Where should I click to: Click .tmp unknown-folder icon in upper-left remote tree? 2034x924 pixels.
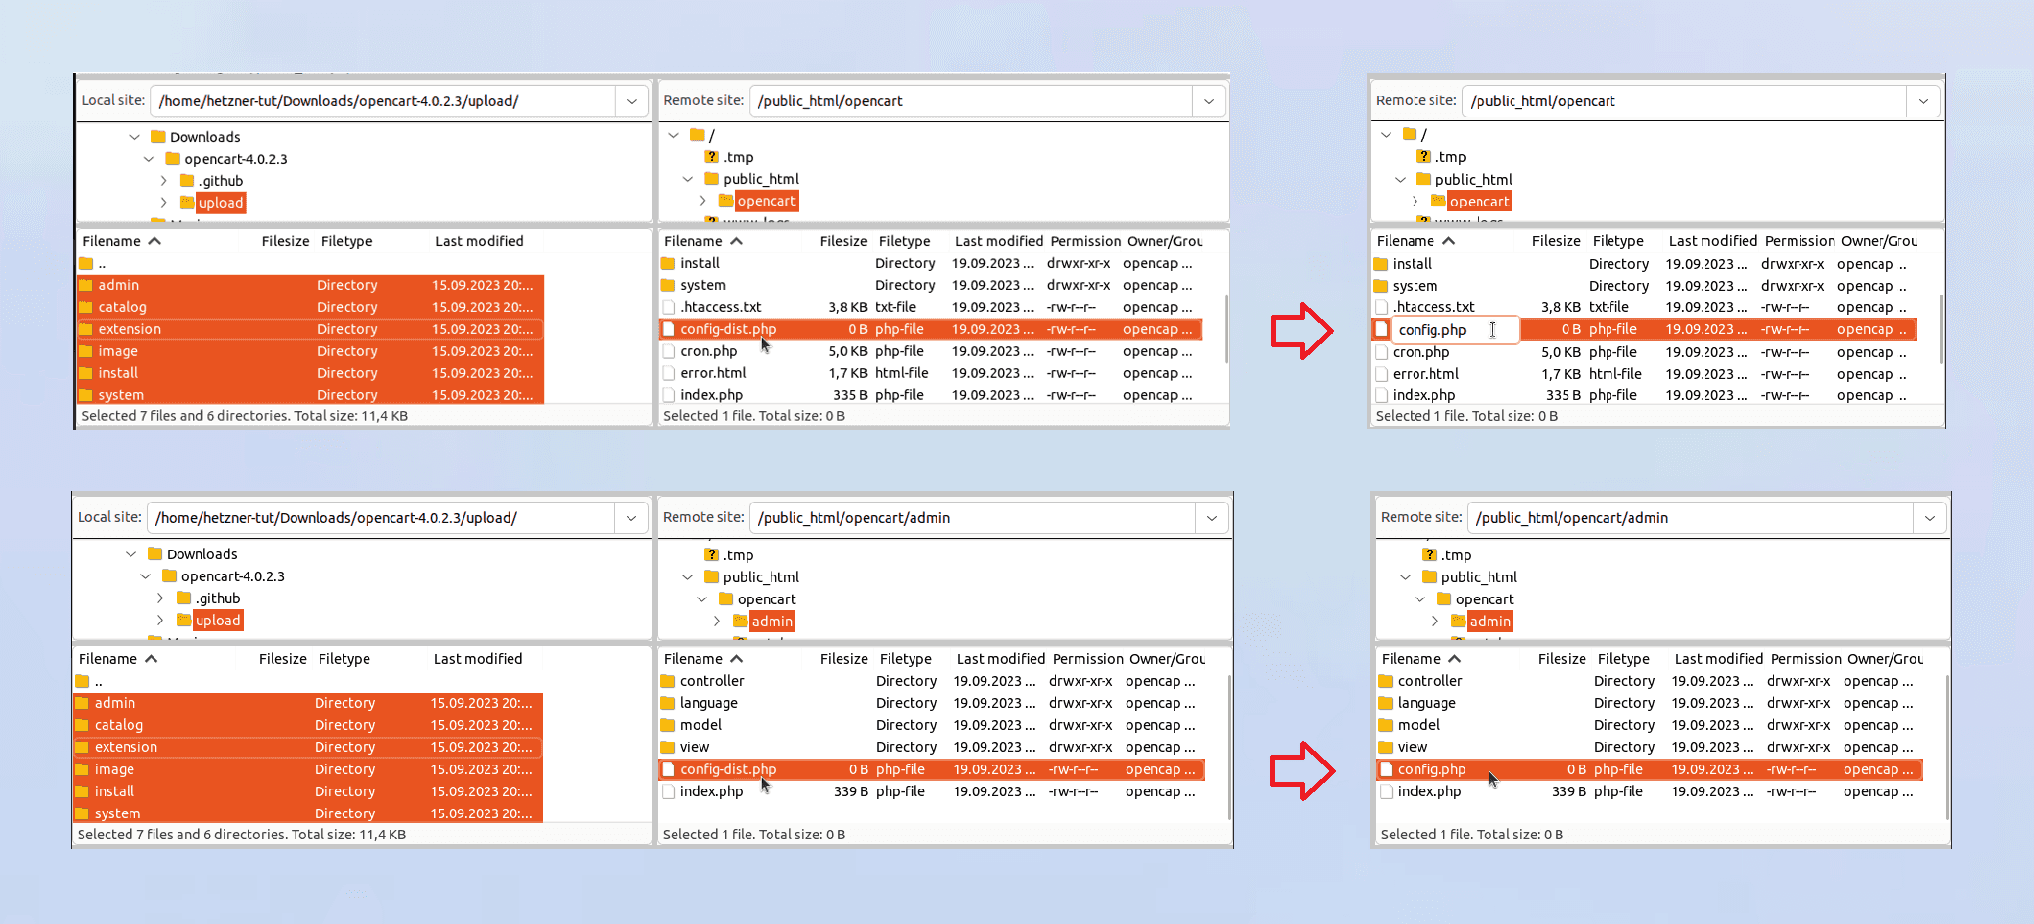click(711, 157)
